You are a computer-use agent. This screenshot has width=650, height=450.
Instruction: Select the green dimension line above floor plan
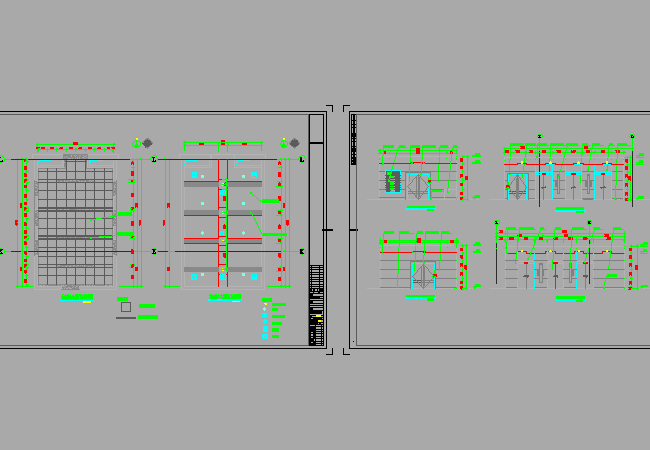pyautogui.click(x=75, y=146)
